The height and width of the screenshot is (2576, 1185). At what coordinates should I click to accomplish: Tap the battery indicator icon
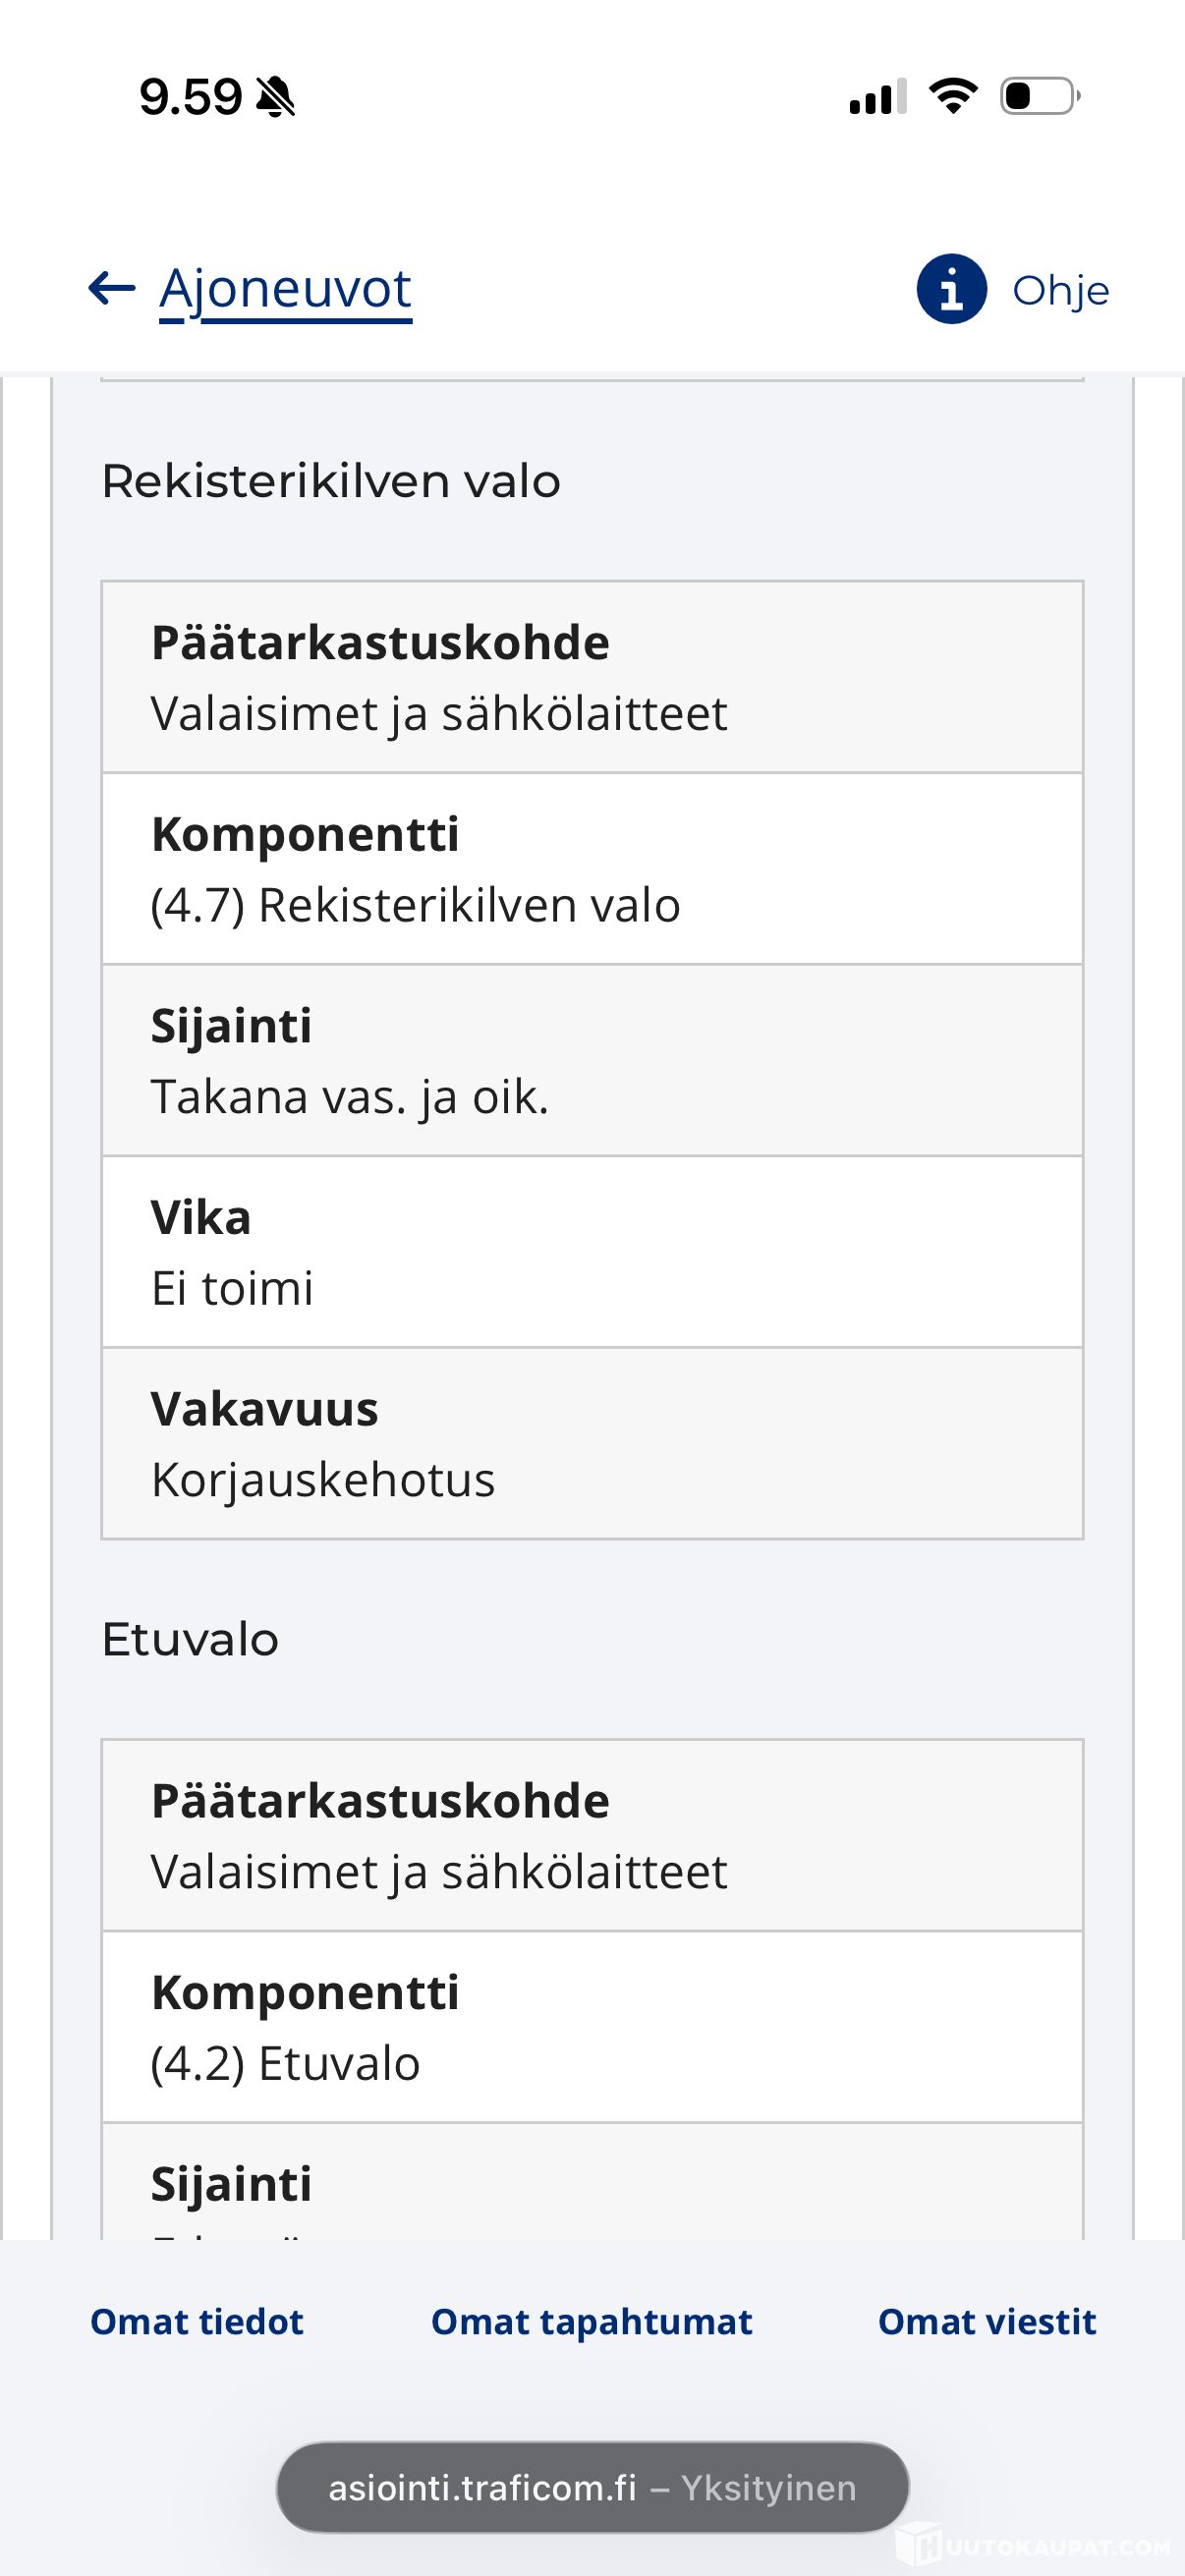coord(1040,96)
